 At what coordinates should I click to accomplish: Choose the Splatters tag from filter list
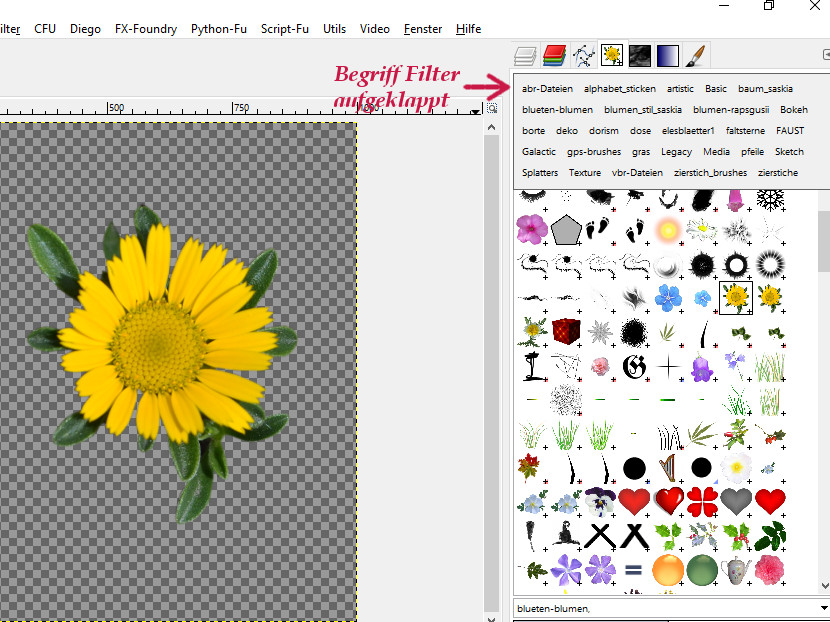(540, 173)
